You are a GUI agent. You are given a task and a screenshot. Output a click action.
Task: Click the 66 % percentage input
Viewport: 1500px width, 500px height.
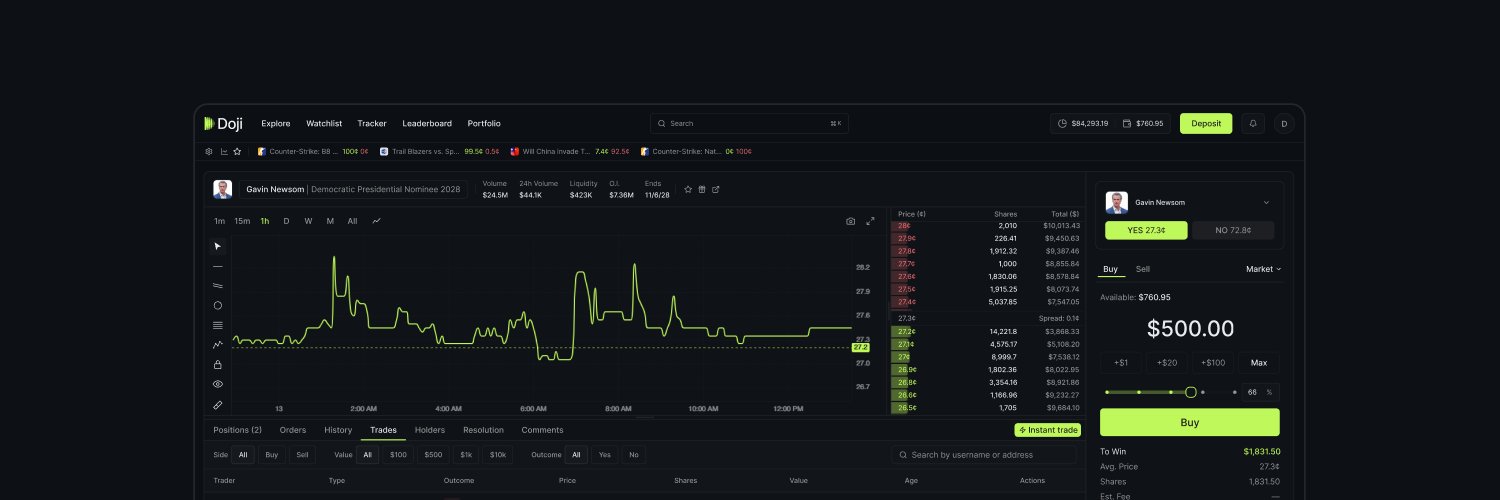pos(1261,392)
